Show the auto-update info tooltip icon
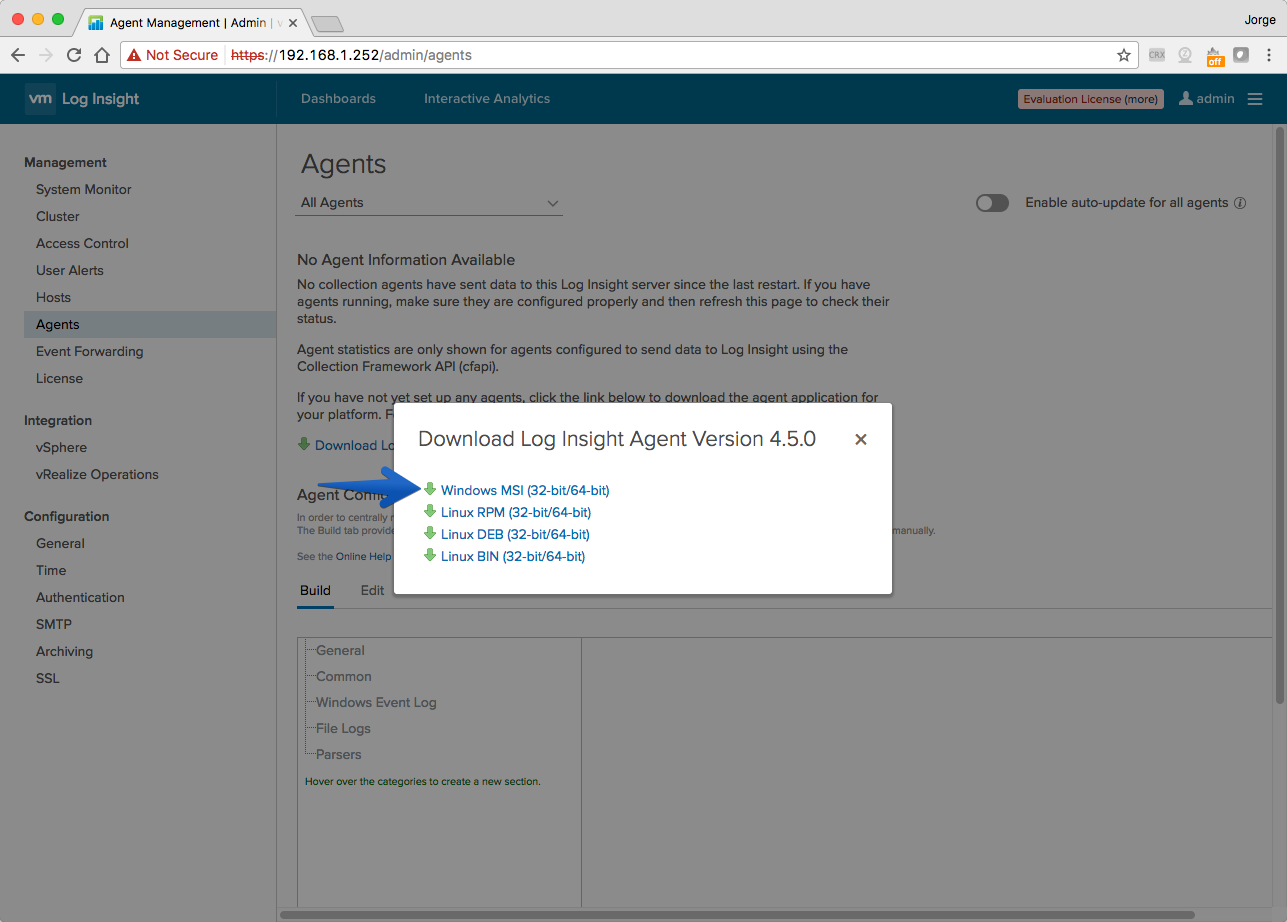This screenshot has width=1287, height=922. click(1240, 203)
